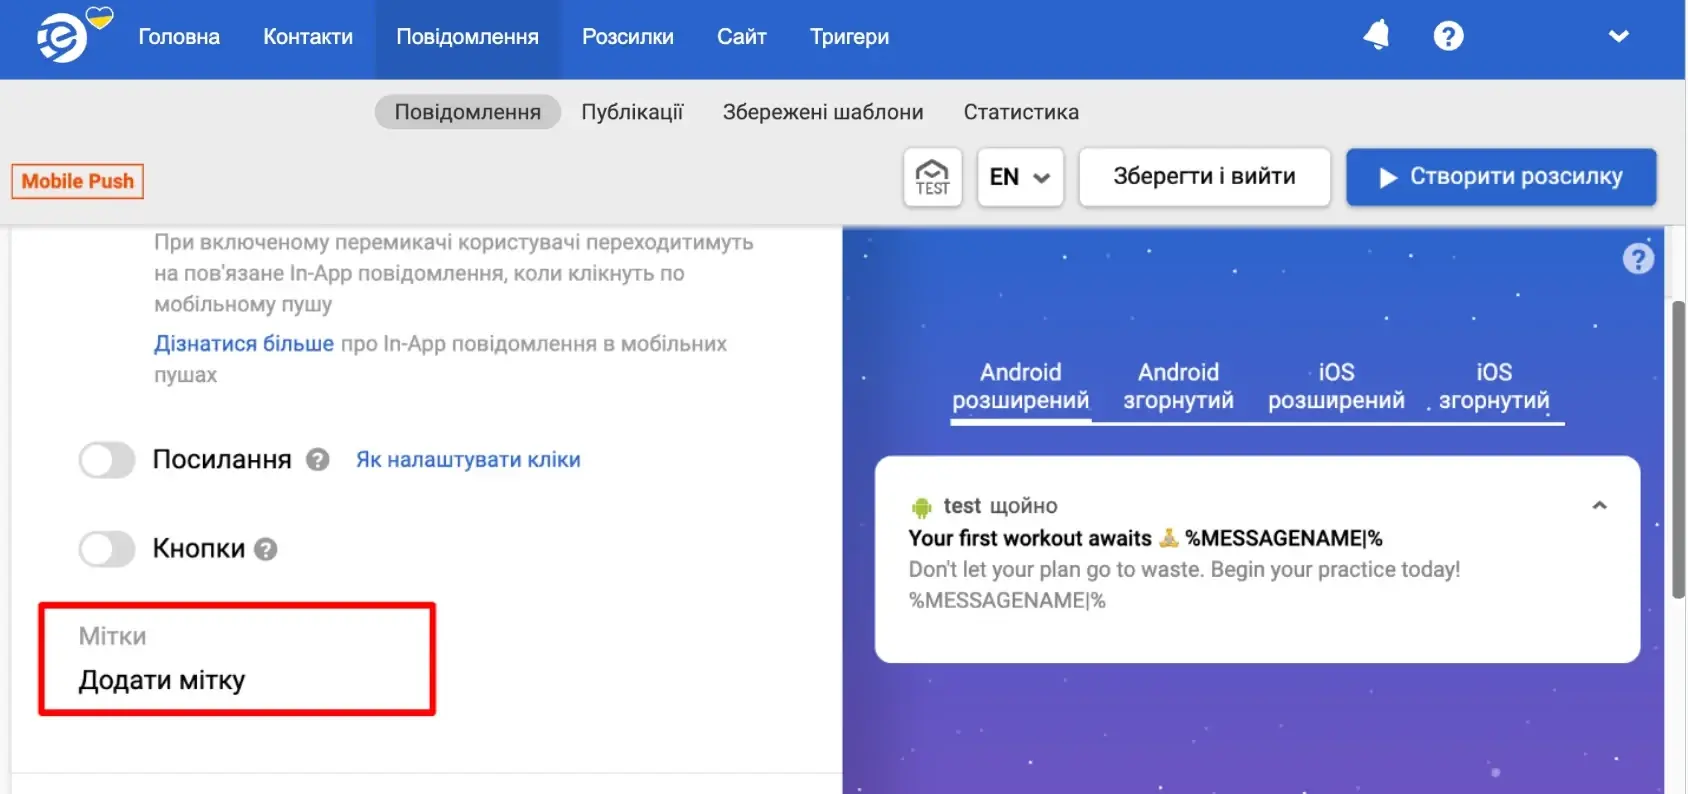Follow the Дізнатися більше link

244,343
